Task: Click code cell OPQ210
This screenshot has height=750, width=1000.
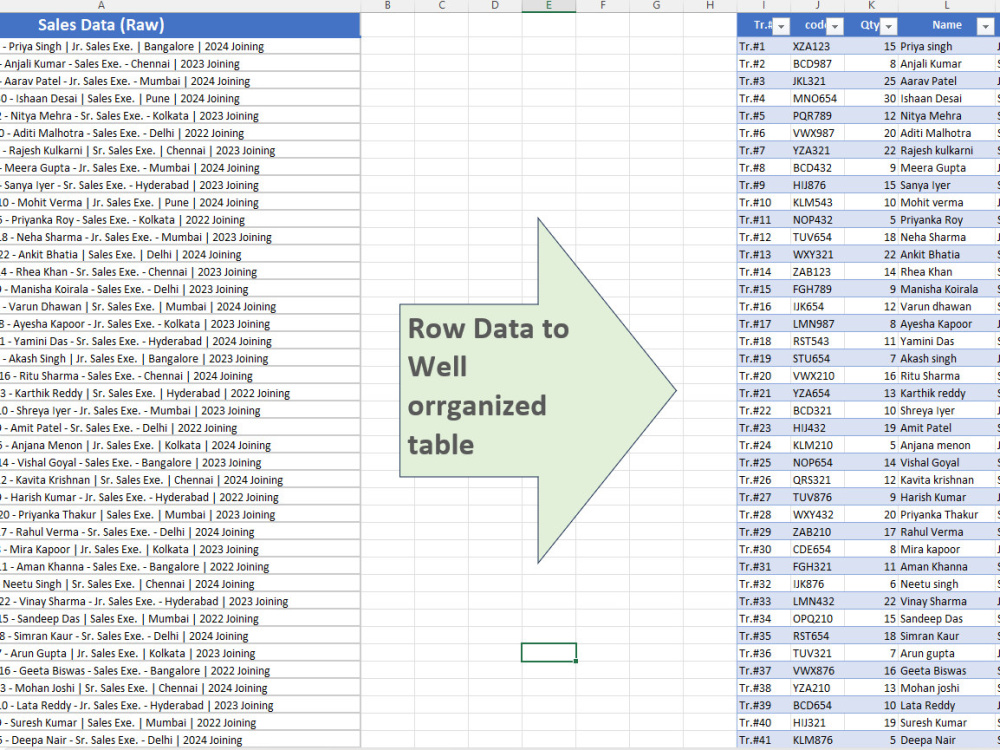Action: tap(818, 619)
